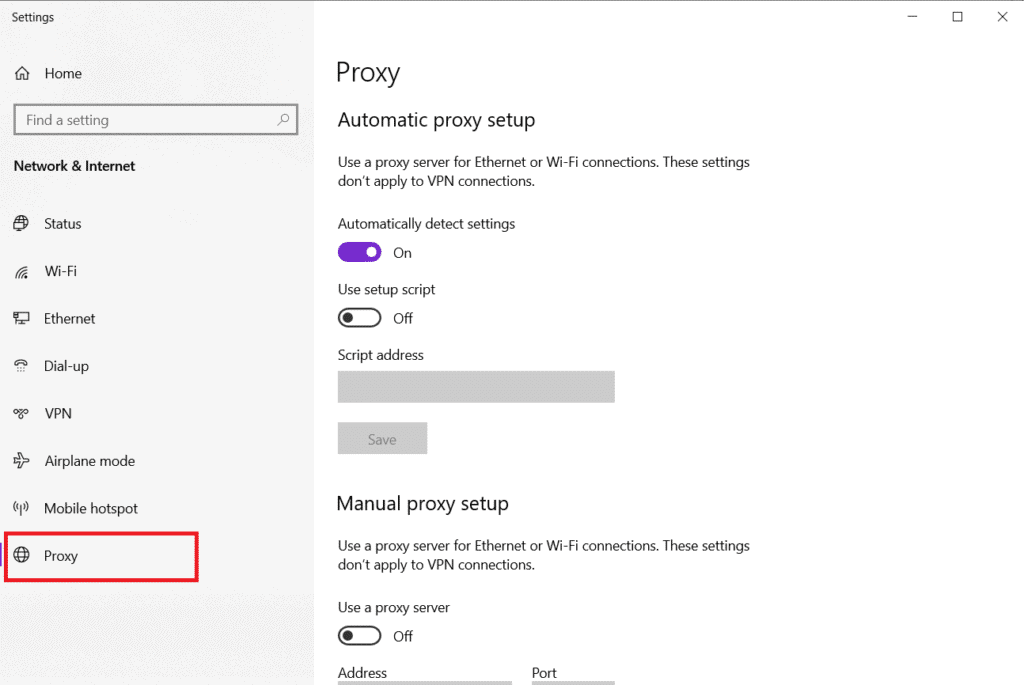Viewport: 1024px width, 685px height.
Task: Turn on Use a proxy server
Action: pos(359,635)
